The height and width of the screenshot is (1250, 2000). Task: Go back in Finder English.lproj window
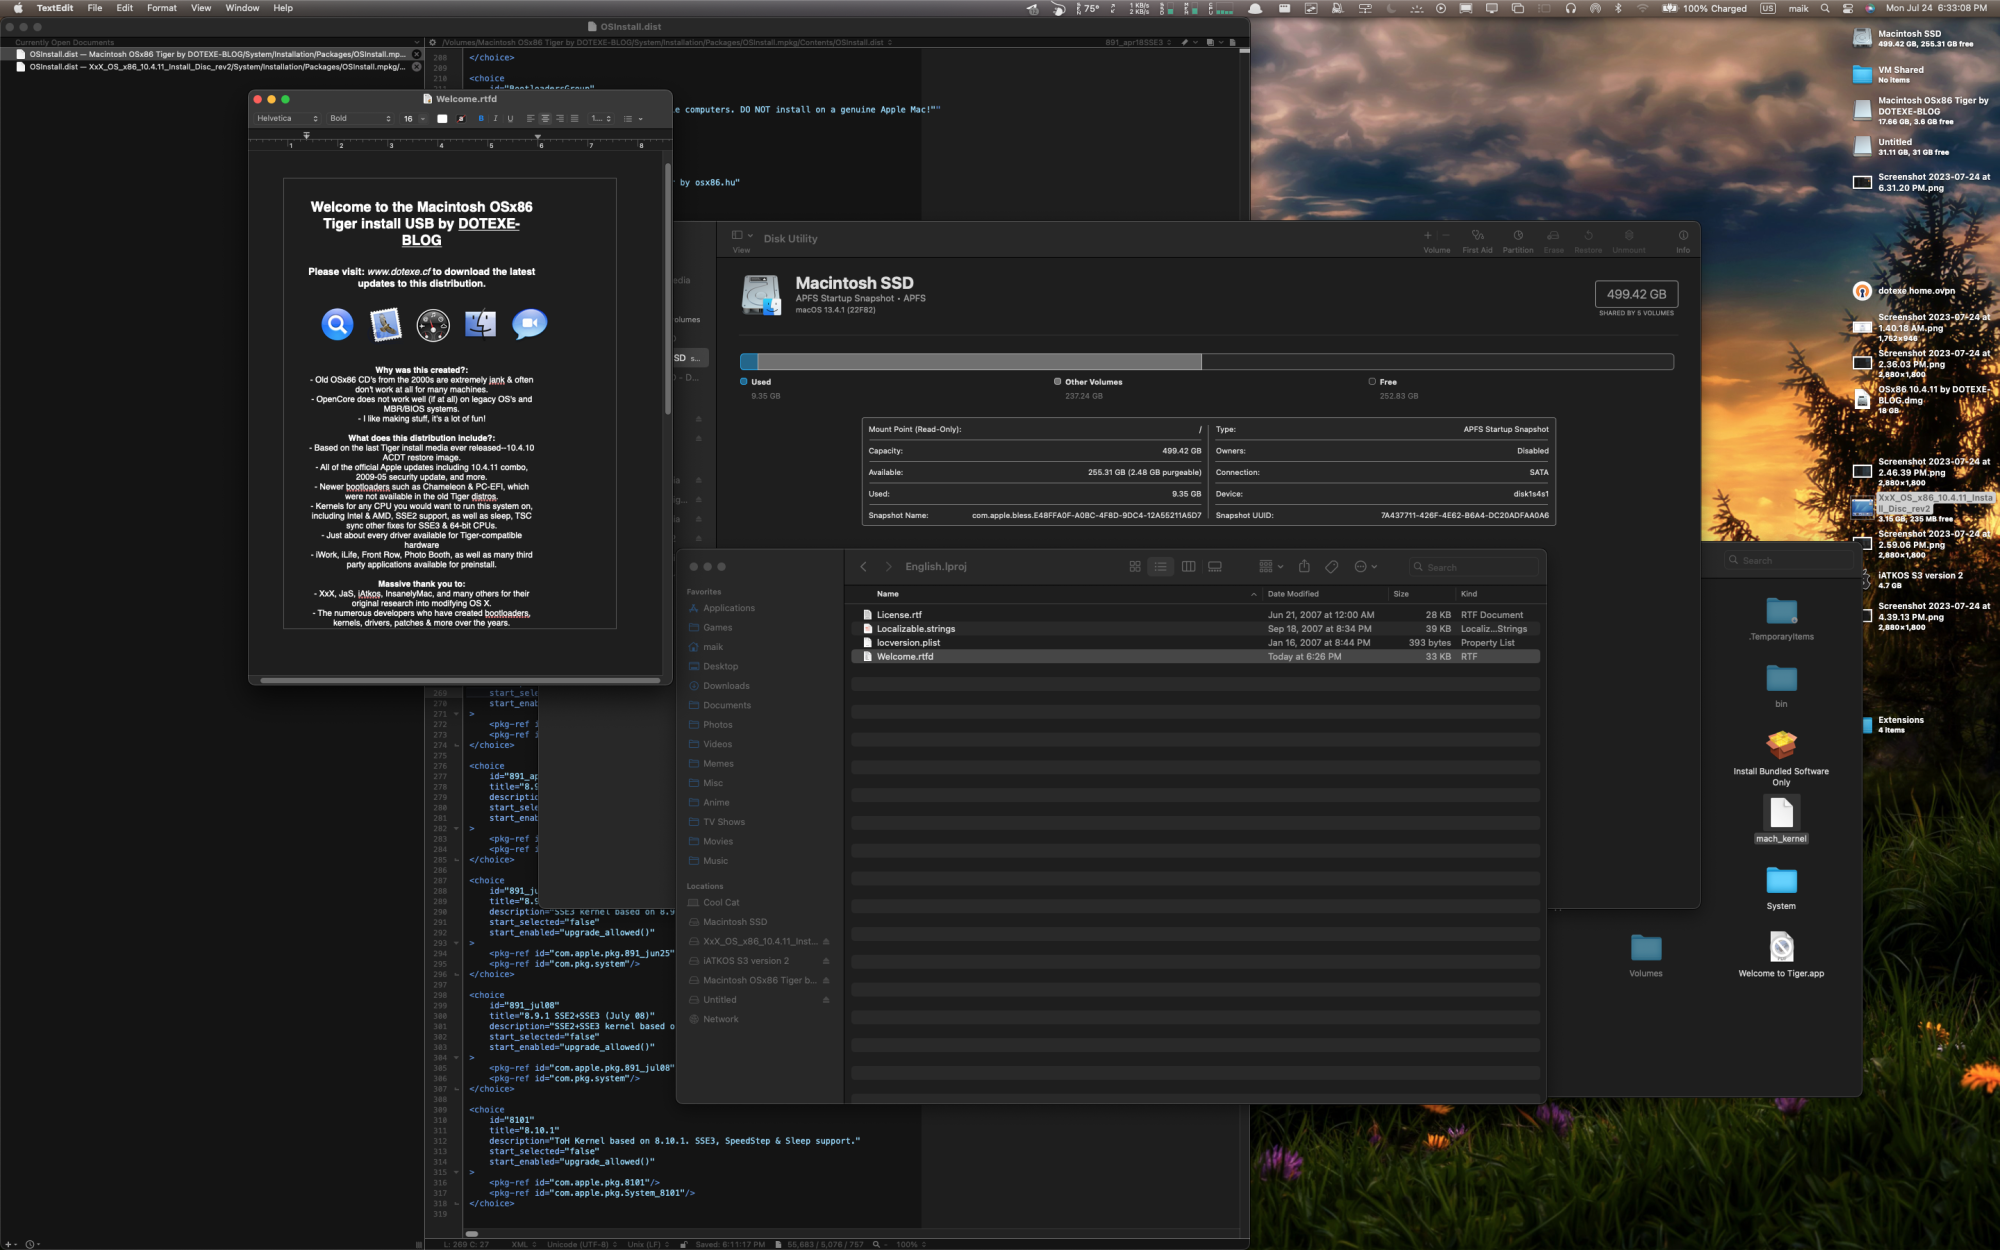click(863, 566)
